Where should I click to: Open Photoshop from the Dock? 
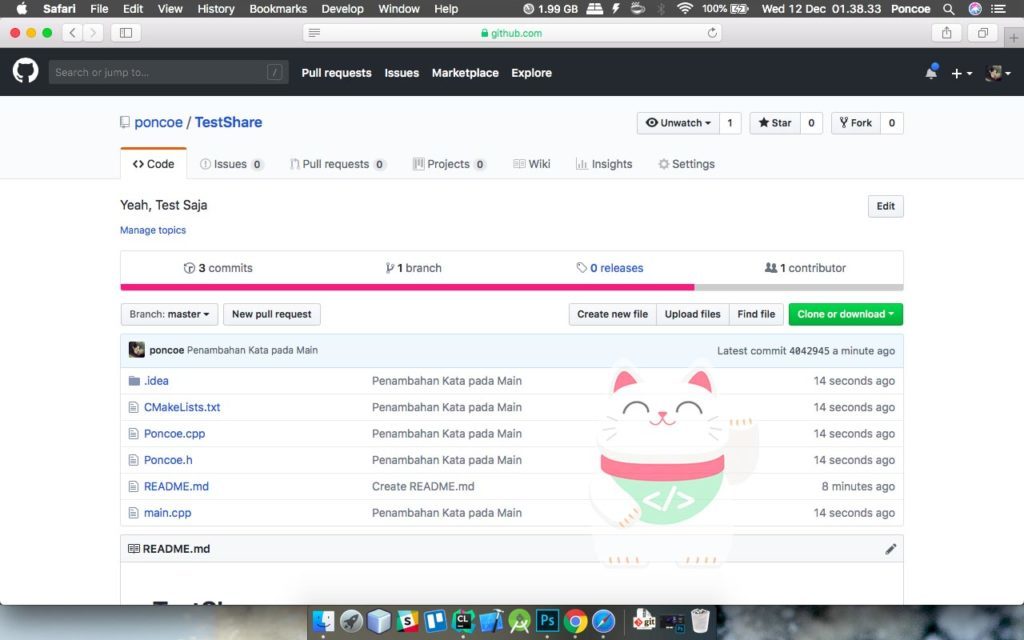[x=547, y=621]
